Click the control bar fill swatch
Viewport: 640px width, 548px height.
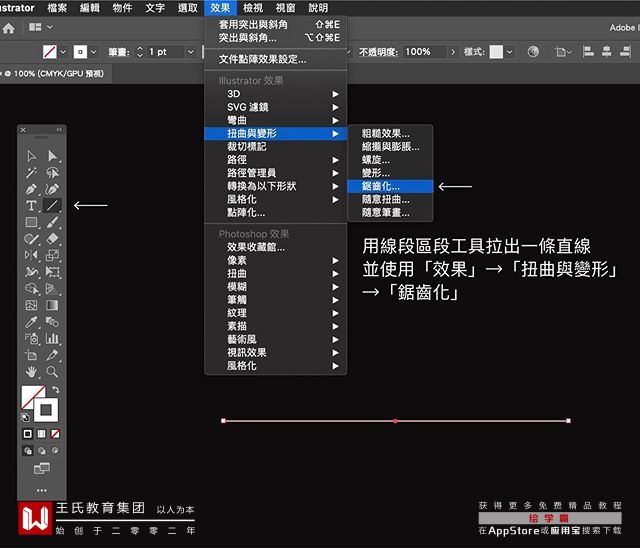click(49, 52)
